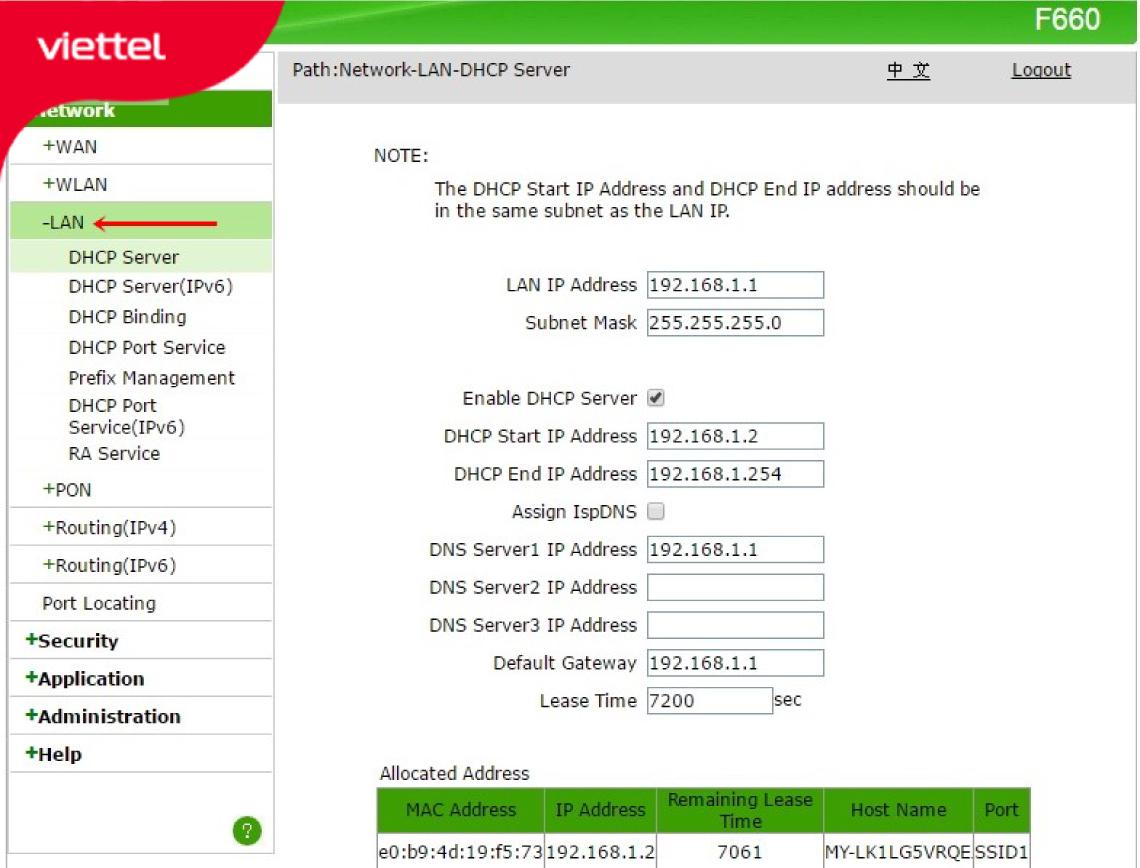1140x868 pixels.
Task: Click the Default Gateway field
Action: 735,662
